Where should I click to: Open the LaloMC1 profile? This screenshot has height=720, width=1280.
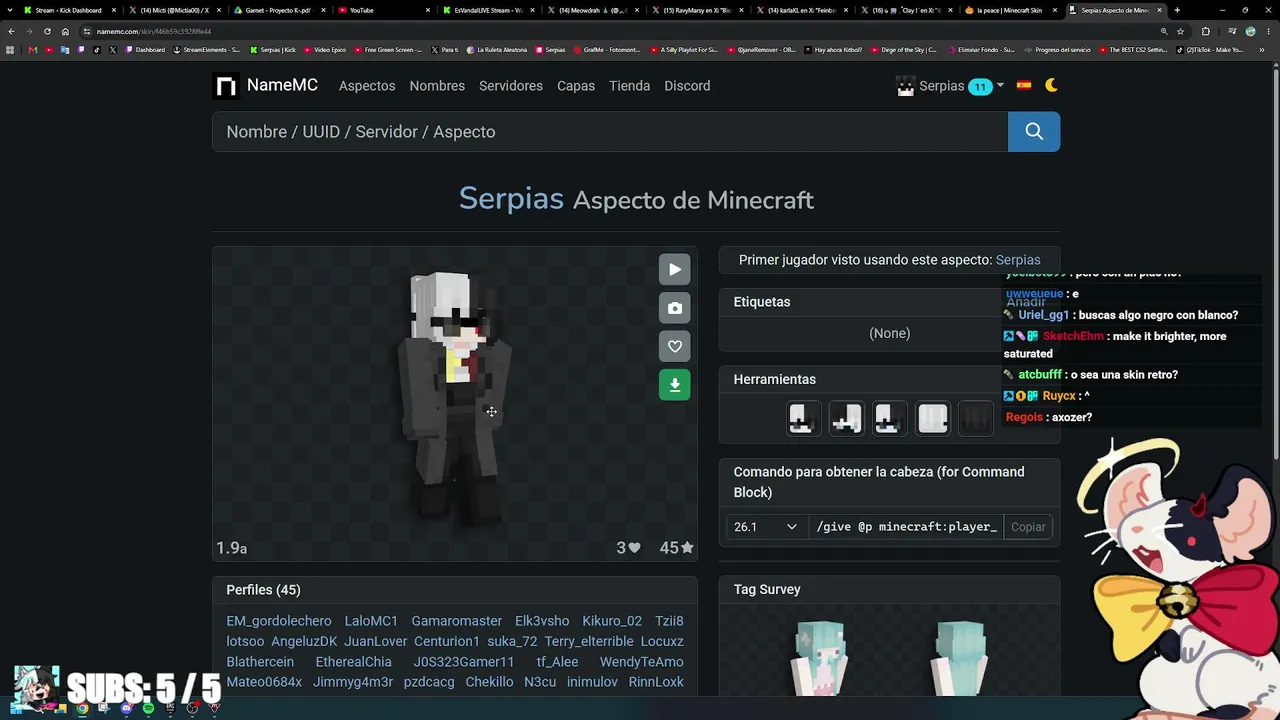click(371, 621)
